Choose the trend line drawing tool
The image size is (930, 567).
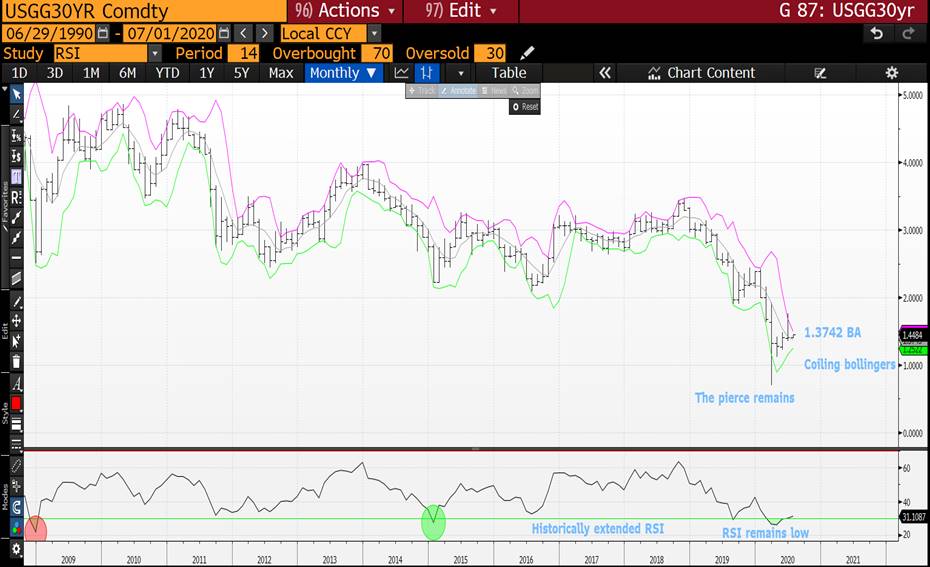tap(17, 114)
